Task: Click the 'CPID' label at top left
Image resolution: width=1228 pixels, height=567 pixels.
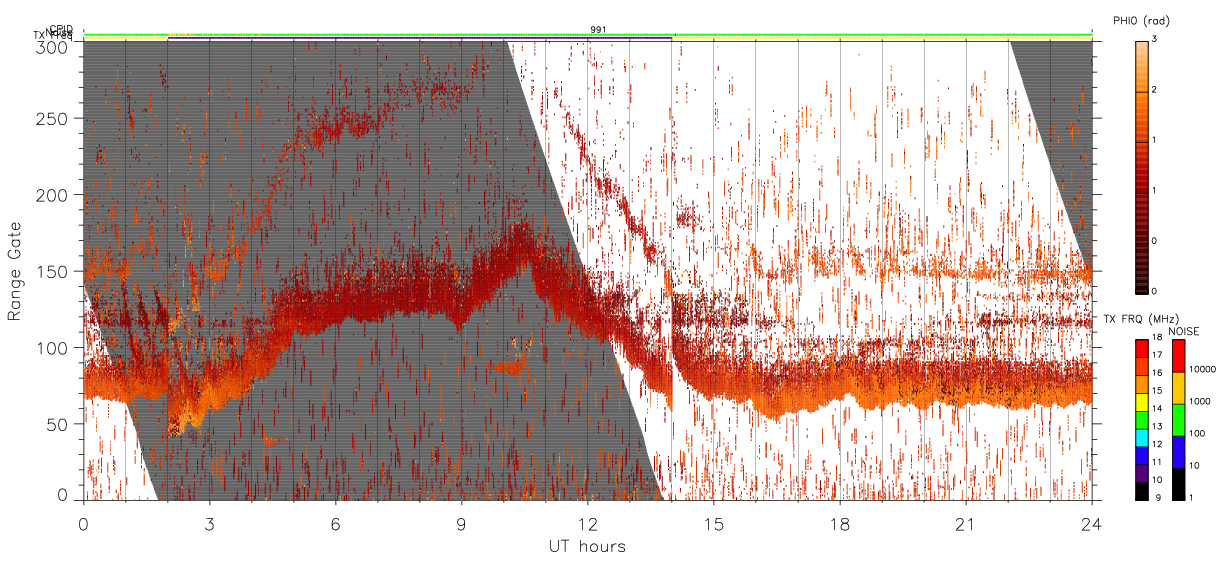Action: coord(61,29)
